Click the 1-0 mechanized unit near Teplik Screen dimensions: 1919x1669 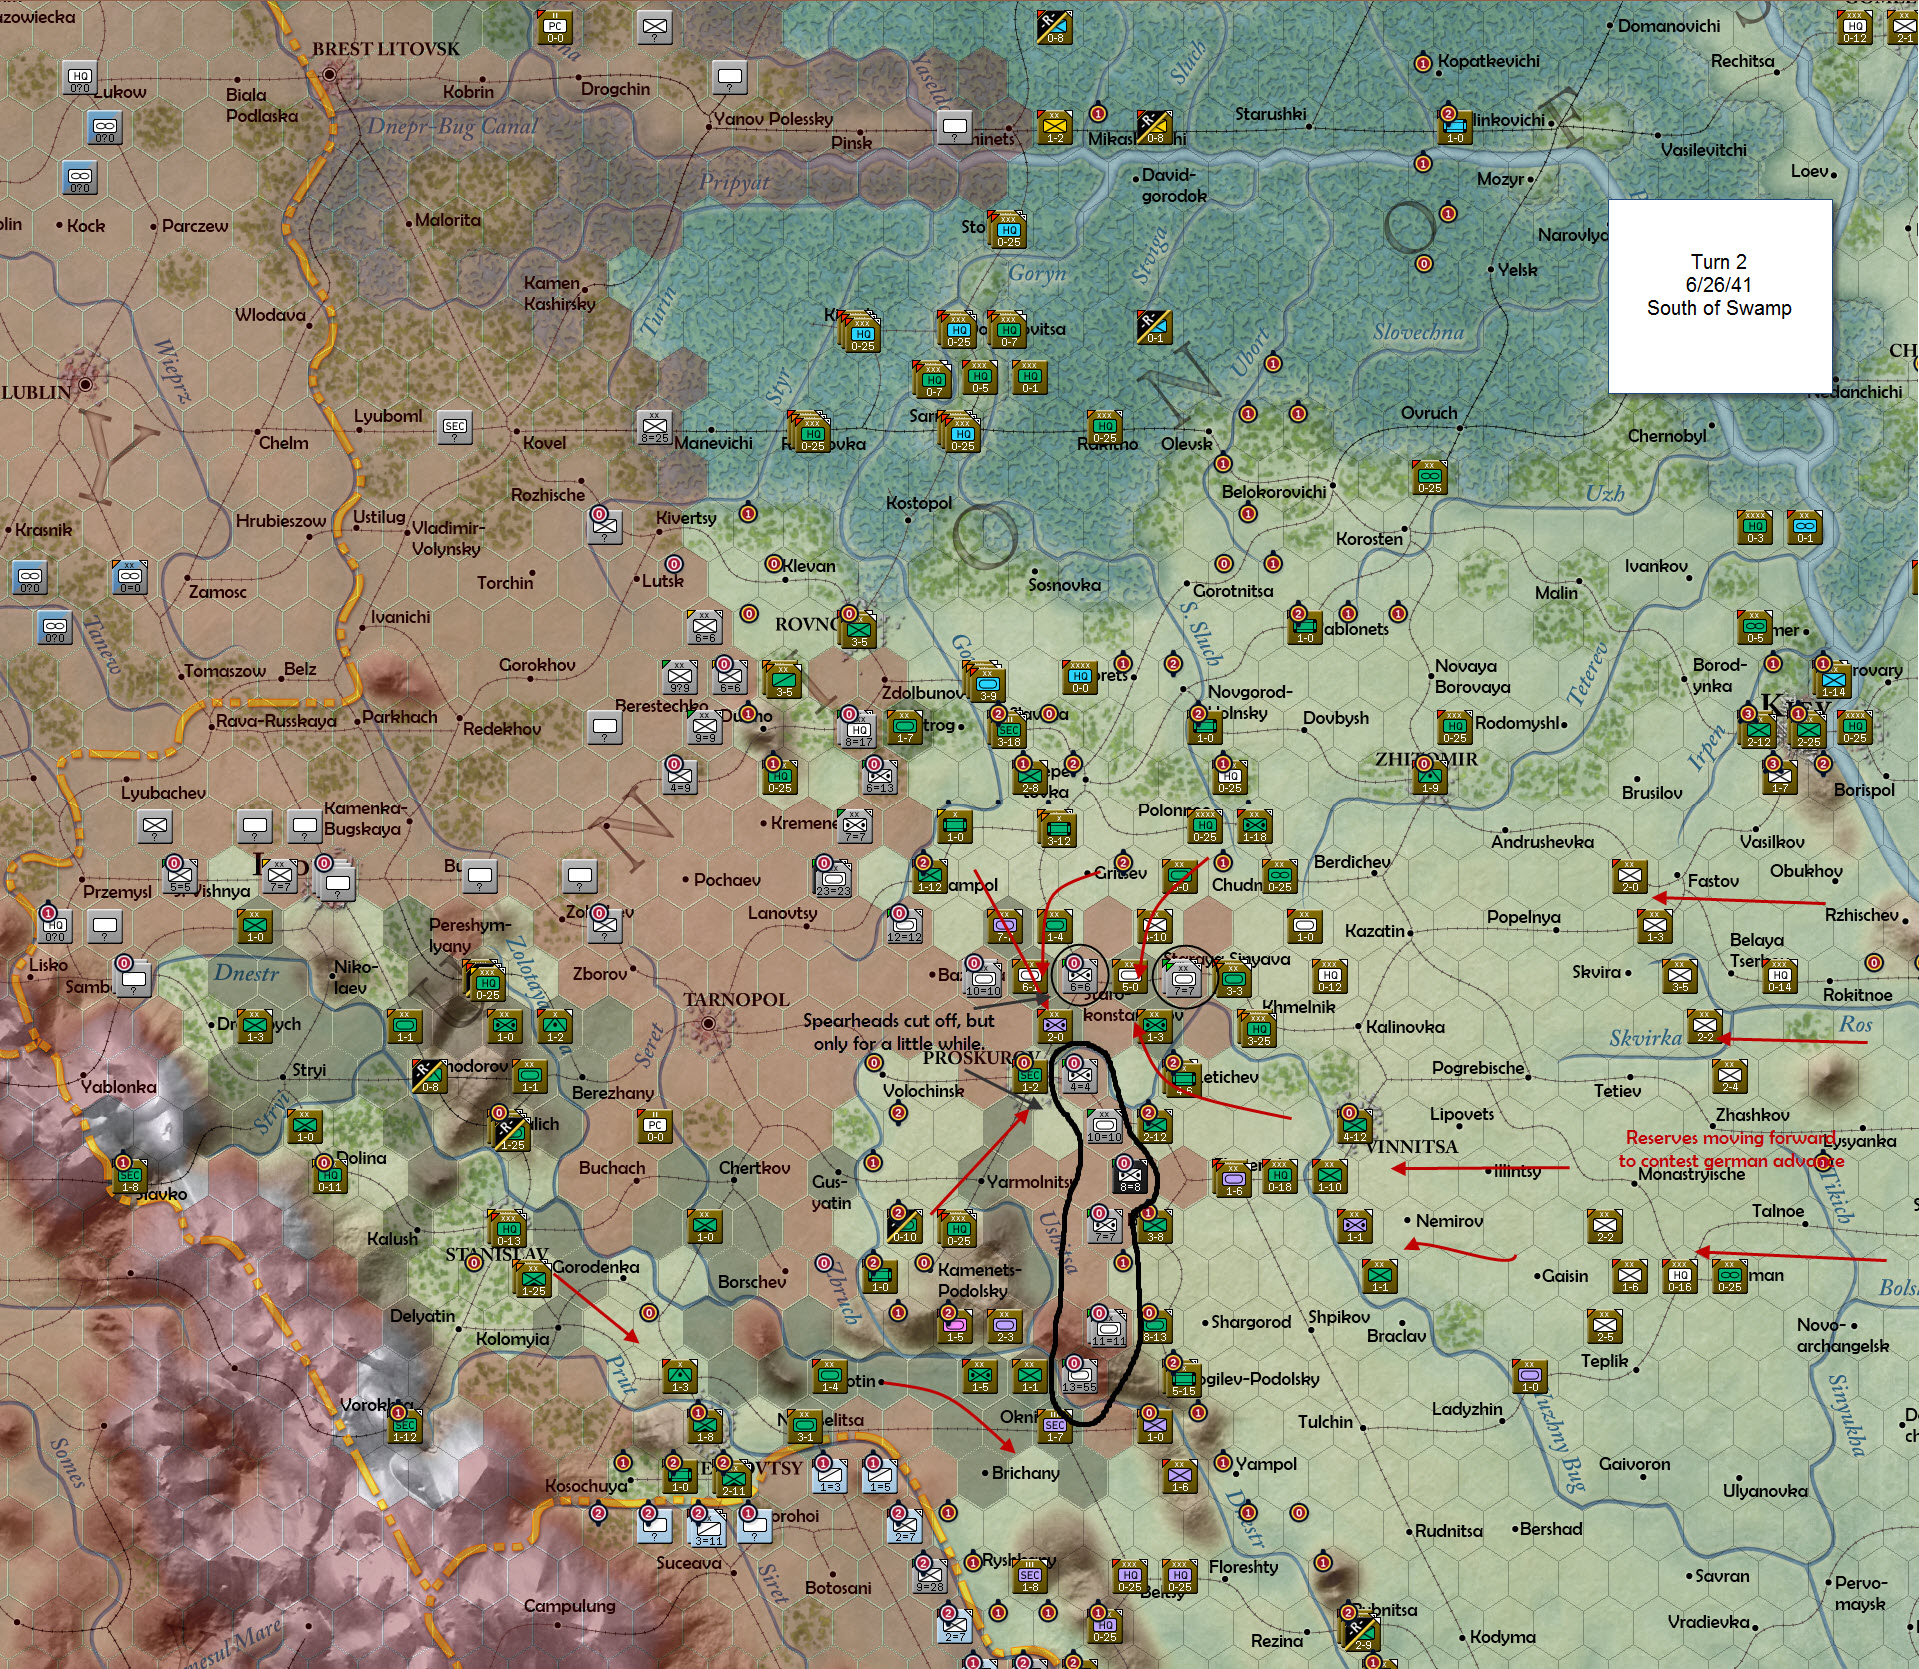click(1530, 1377)
